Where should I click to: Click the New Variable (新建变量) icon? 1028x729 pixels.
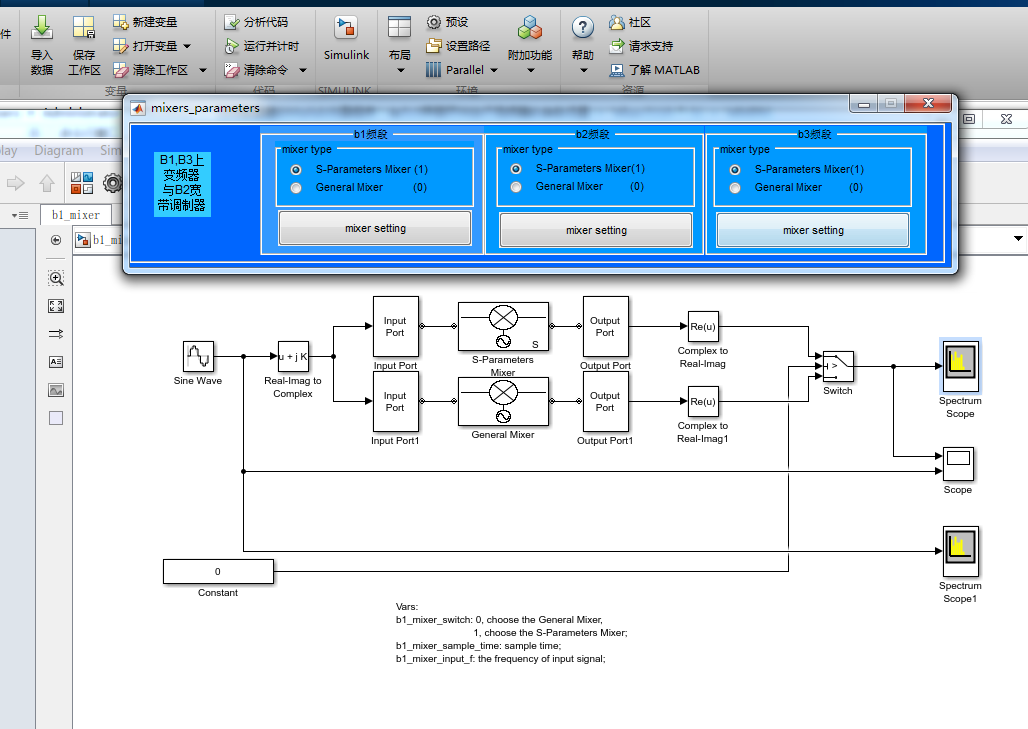click(120, 22)
